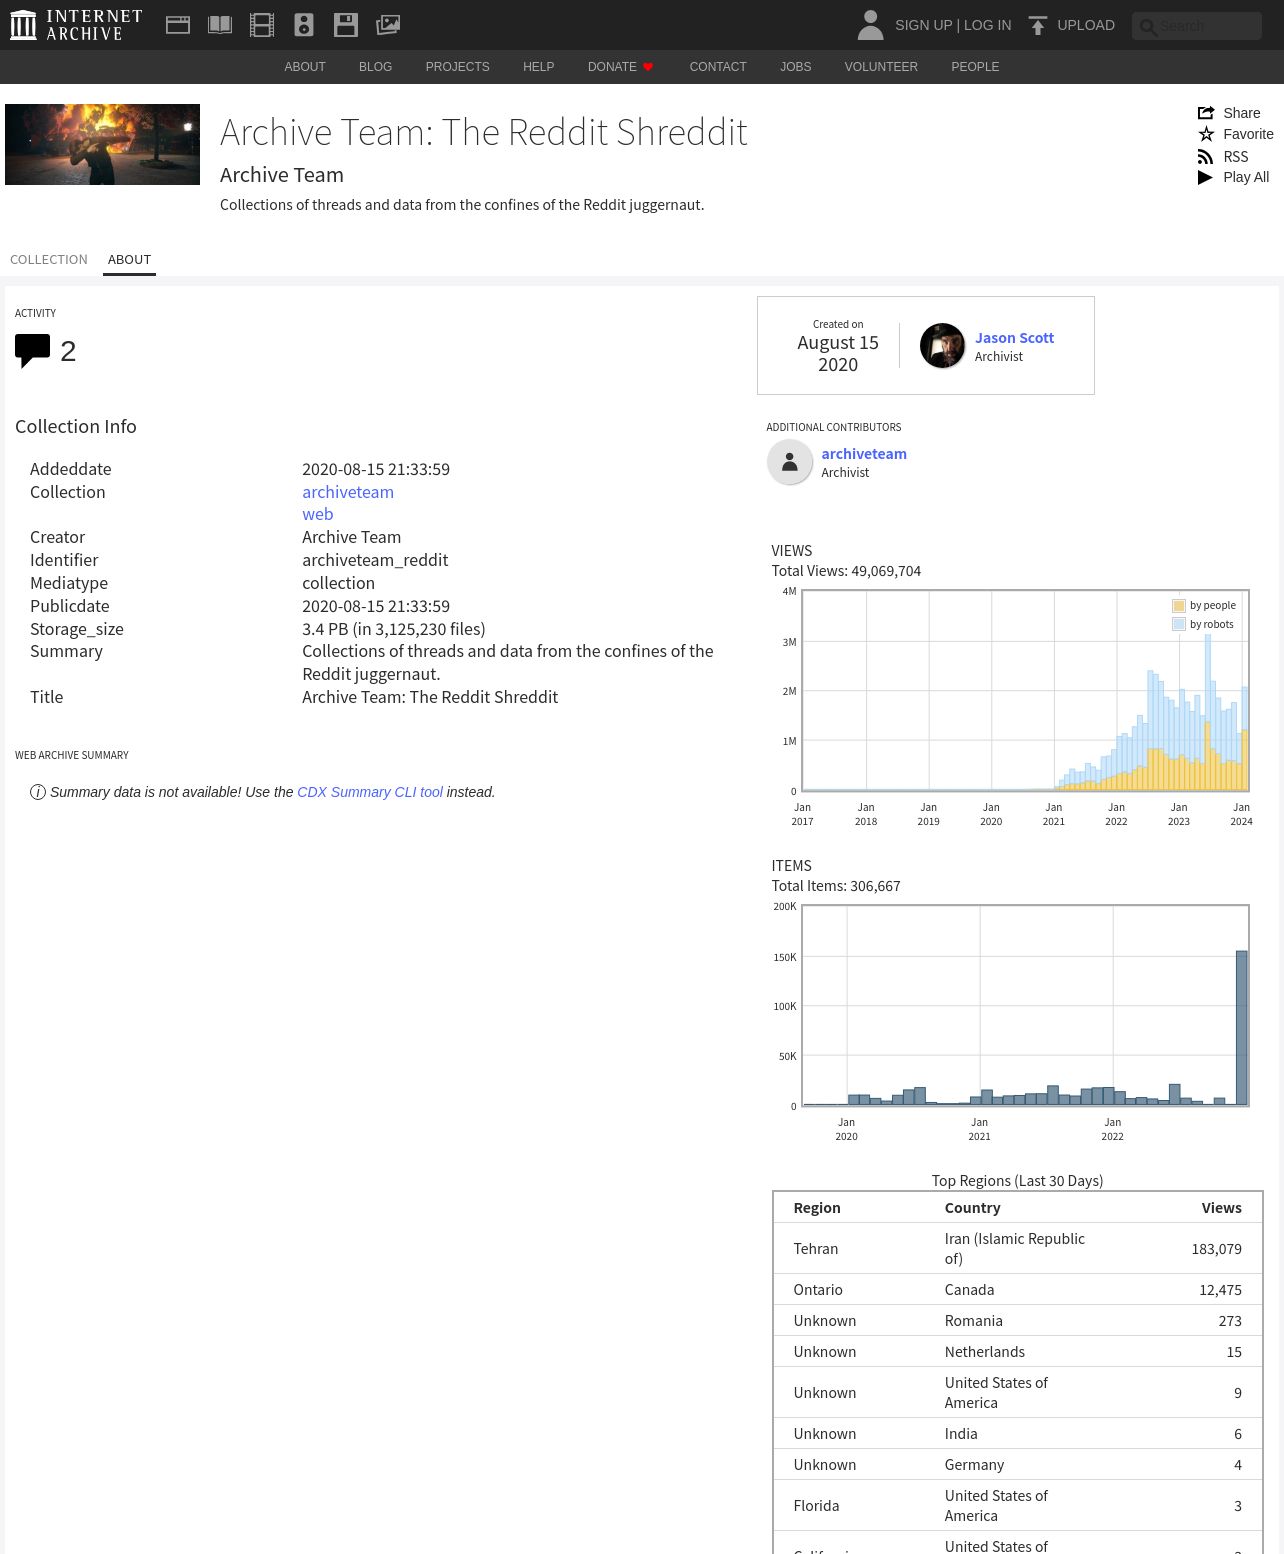Click the Country column header

coord(972,1208)
